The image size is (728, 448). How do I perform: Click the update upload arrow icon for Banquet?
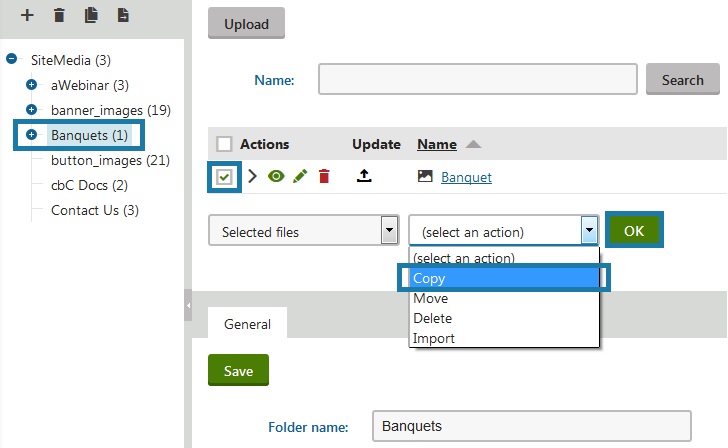tap(365, 177)
